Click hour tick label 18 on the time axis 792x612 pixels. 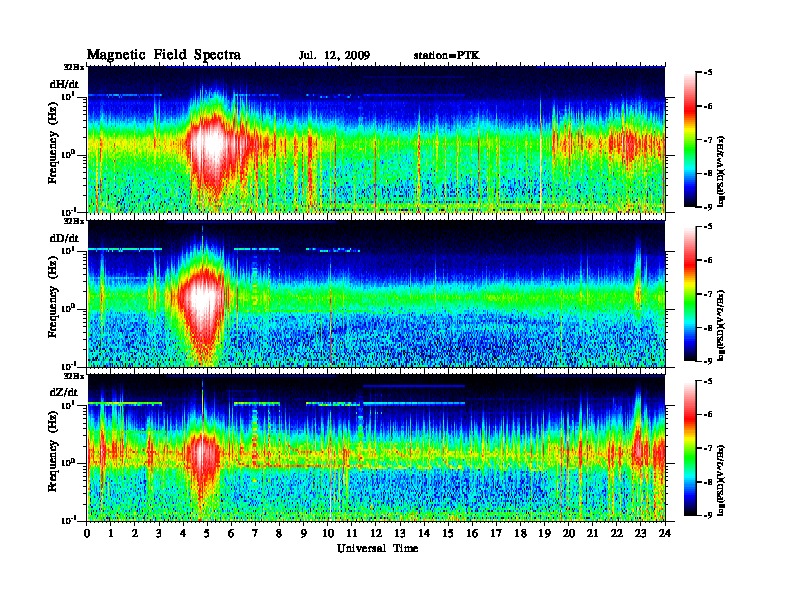click(x=520, y=533)
